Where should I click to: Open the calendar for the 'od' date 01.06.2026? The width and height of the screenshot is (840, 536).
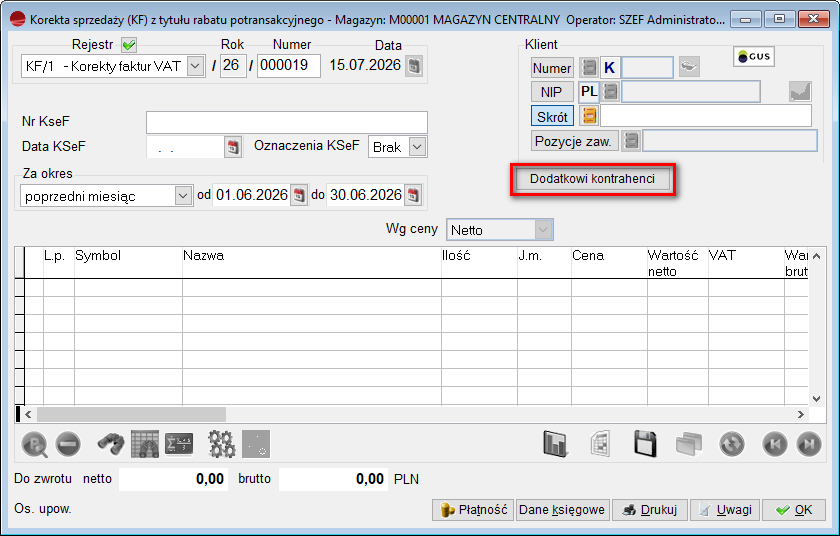pyautogui.click(x=299, y=195)
